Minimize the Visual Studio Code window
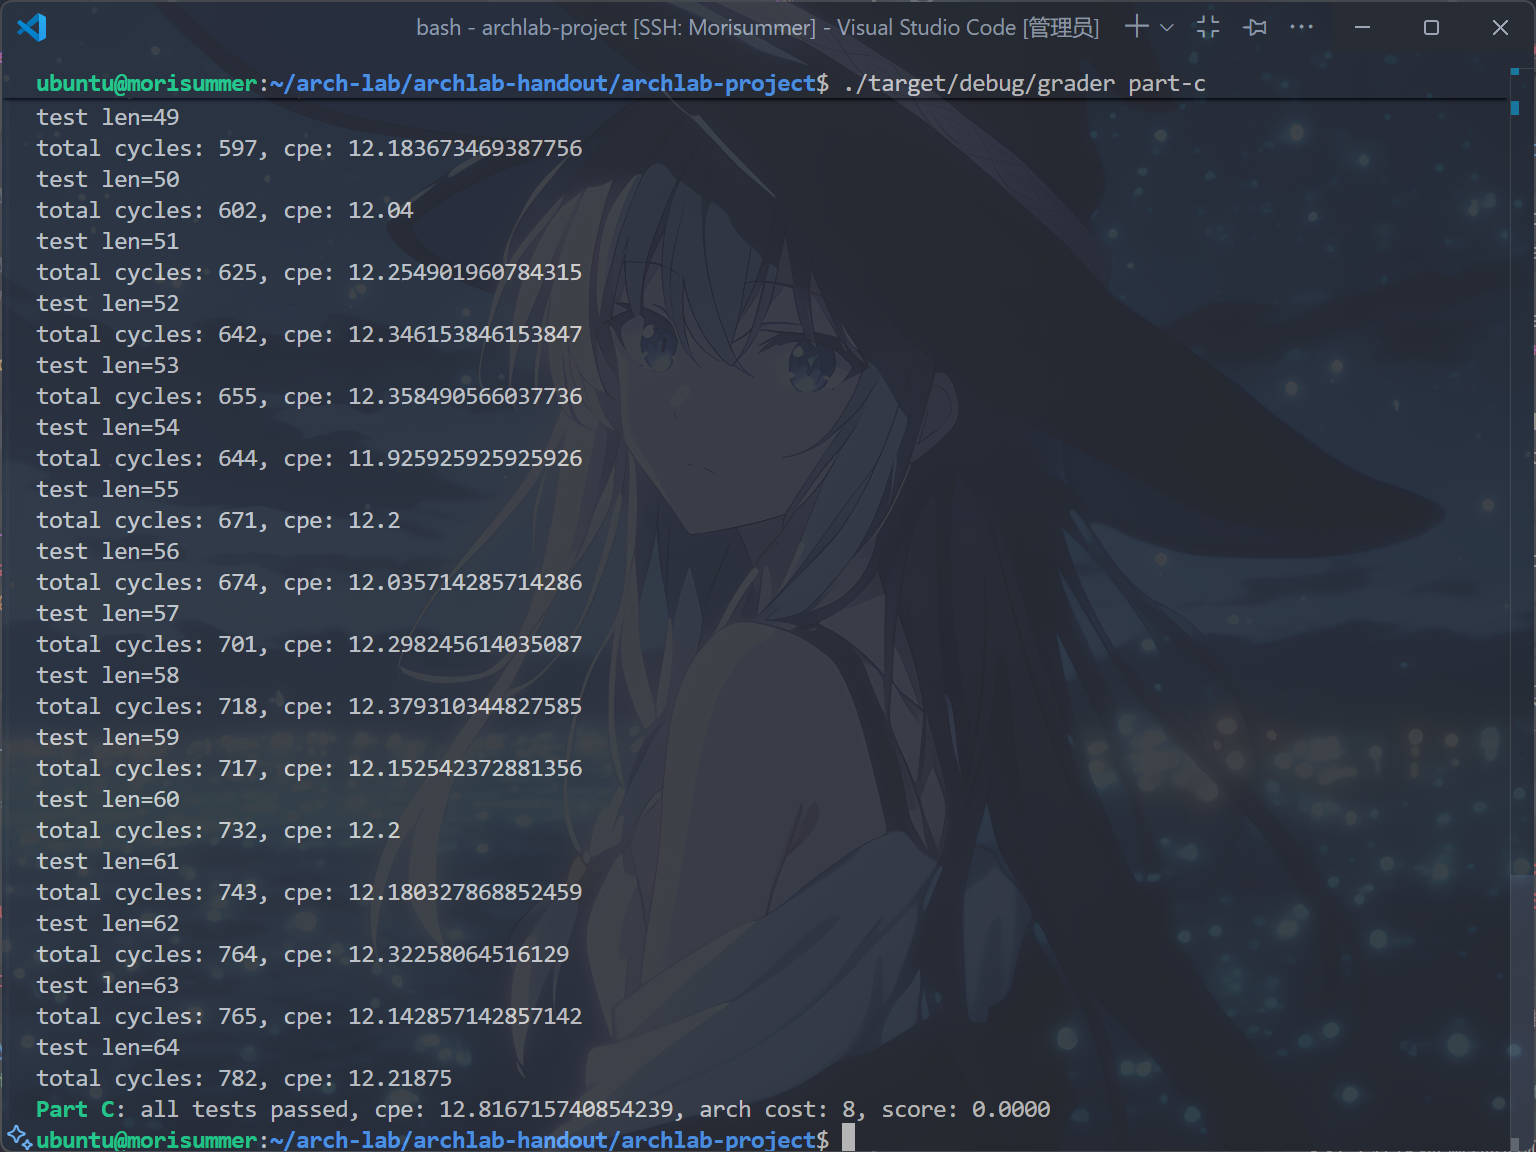 click(1362, 27)
